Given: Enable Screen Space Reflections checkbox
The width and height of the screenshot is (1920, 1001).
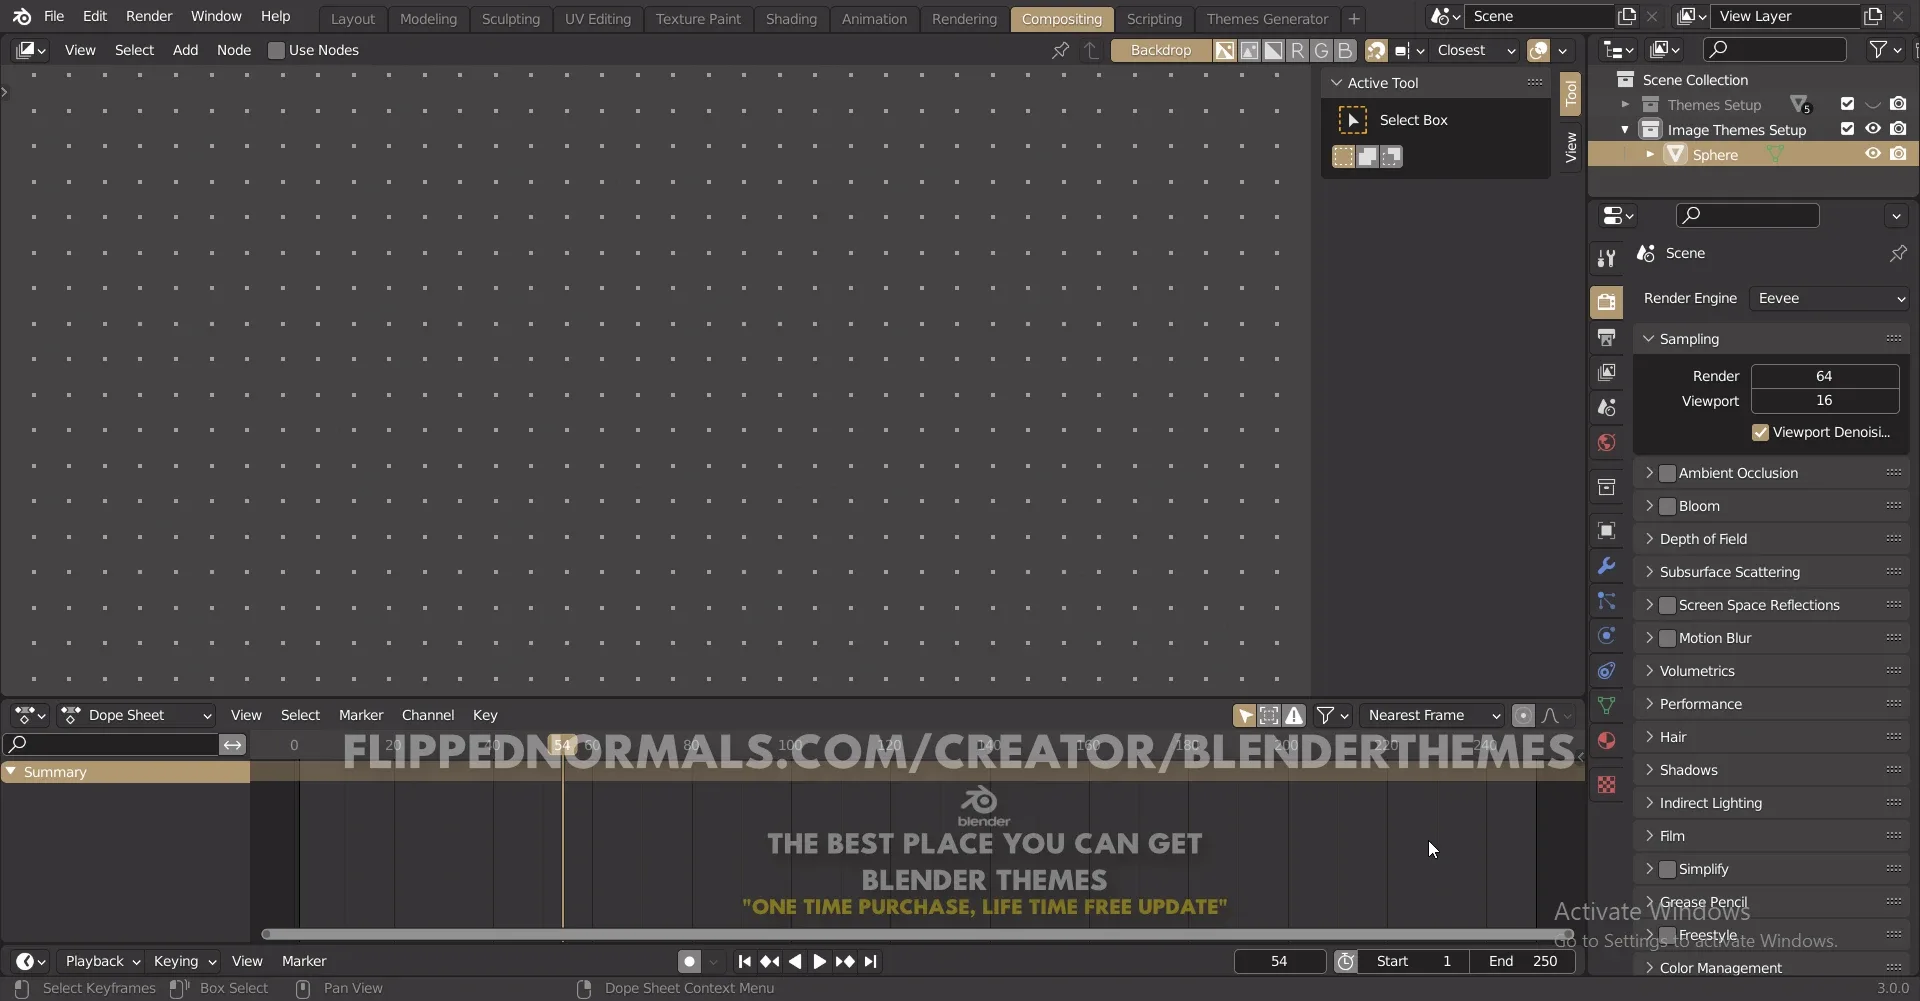Looking at the screenshot, I should tap(1667, 605).
